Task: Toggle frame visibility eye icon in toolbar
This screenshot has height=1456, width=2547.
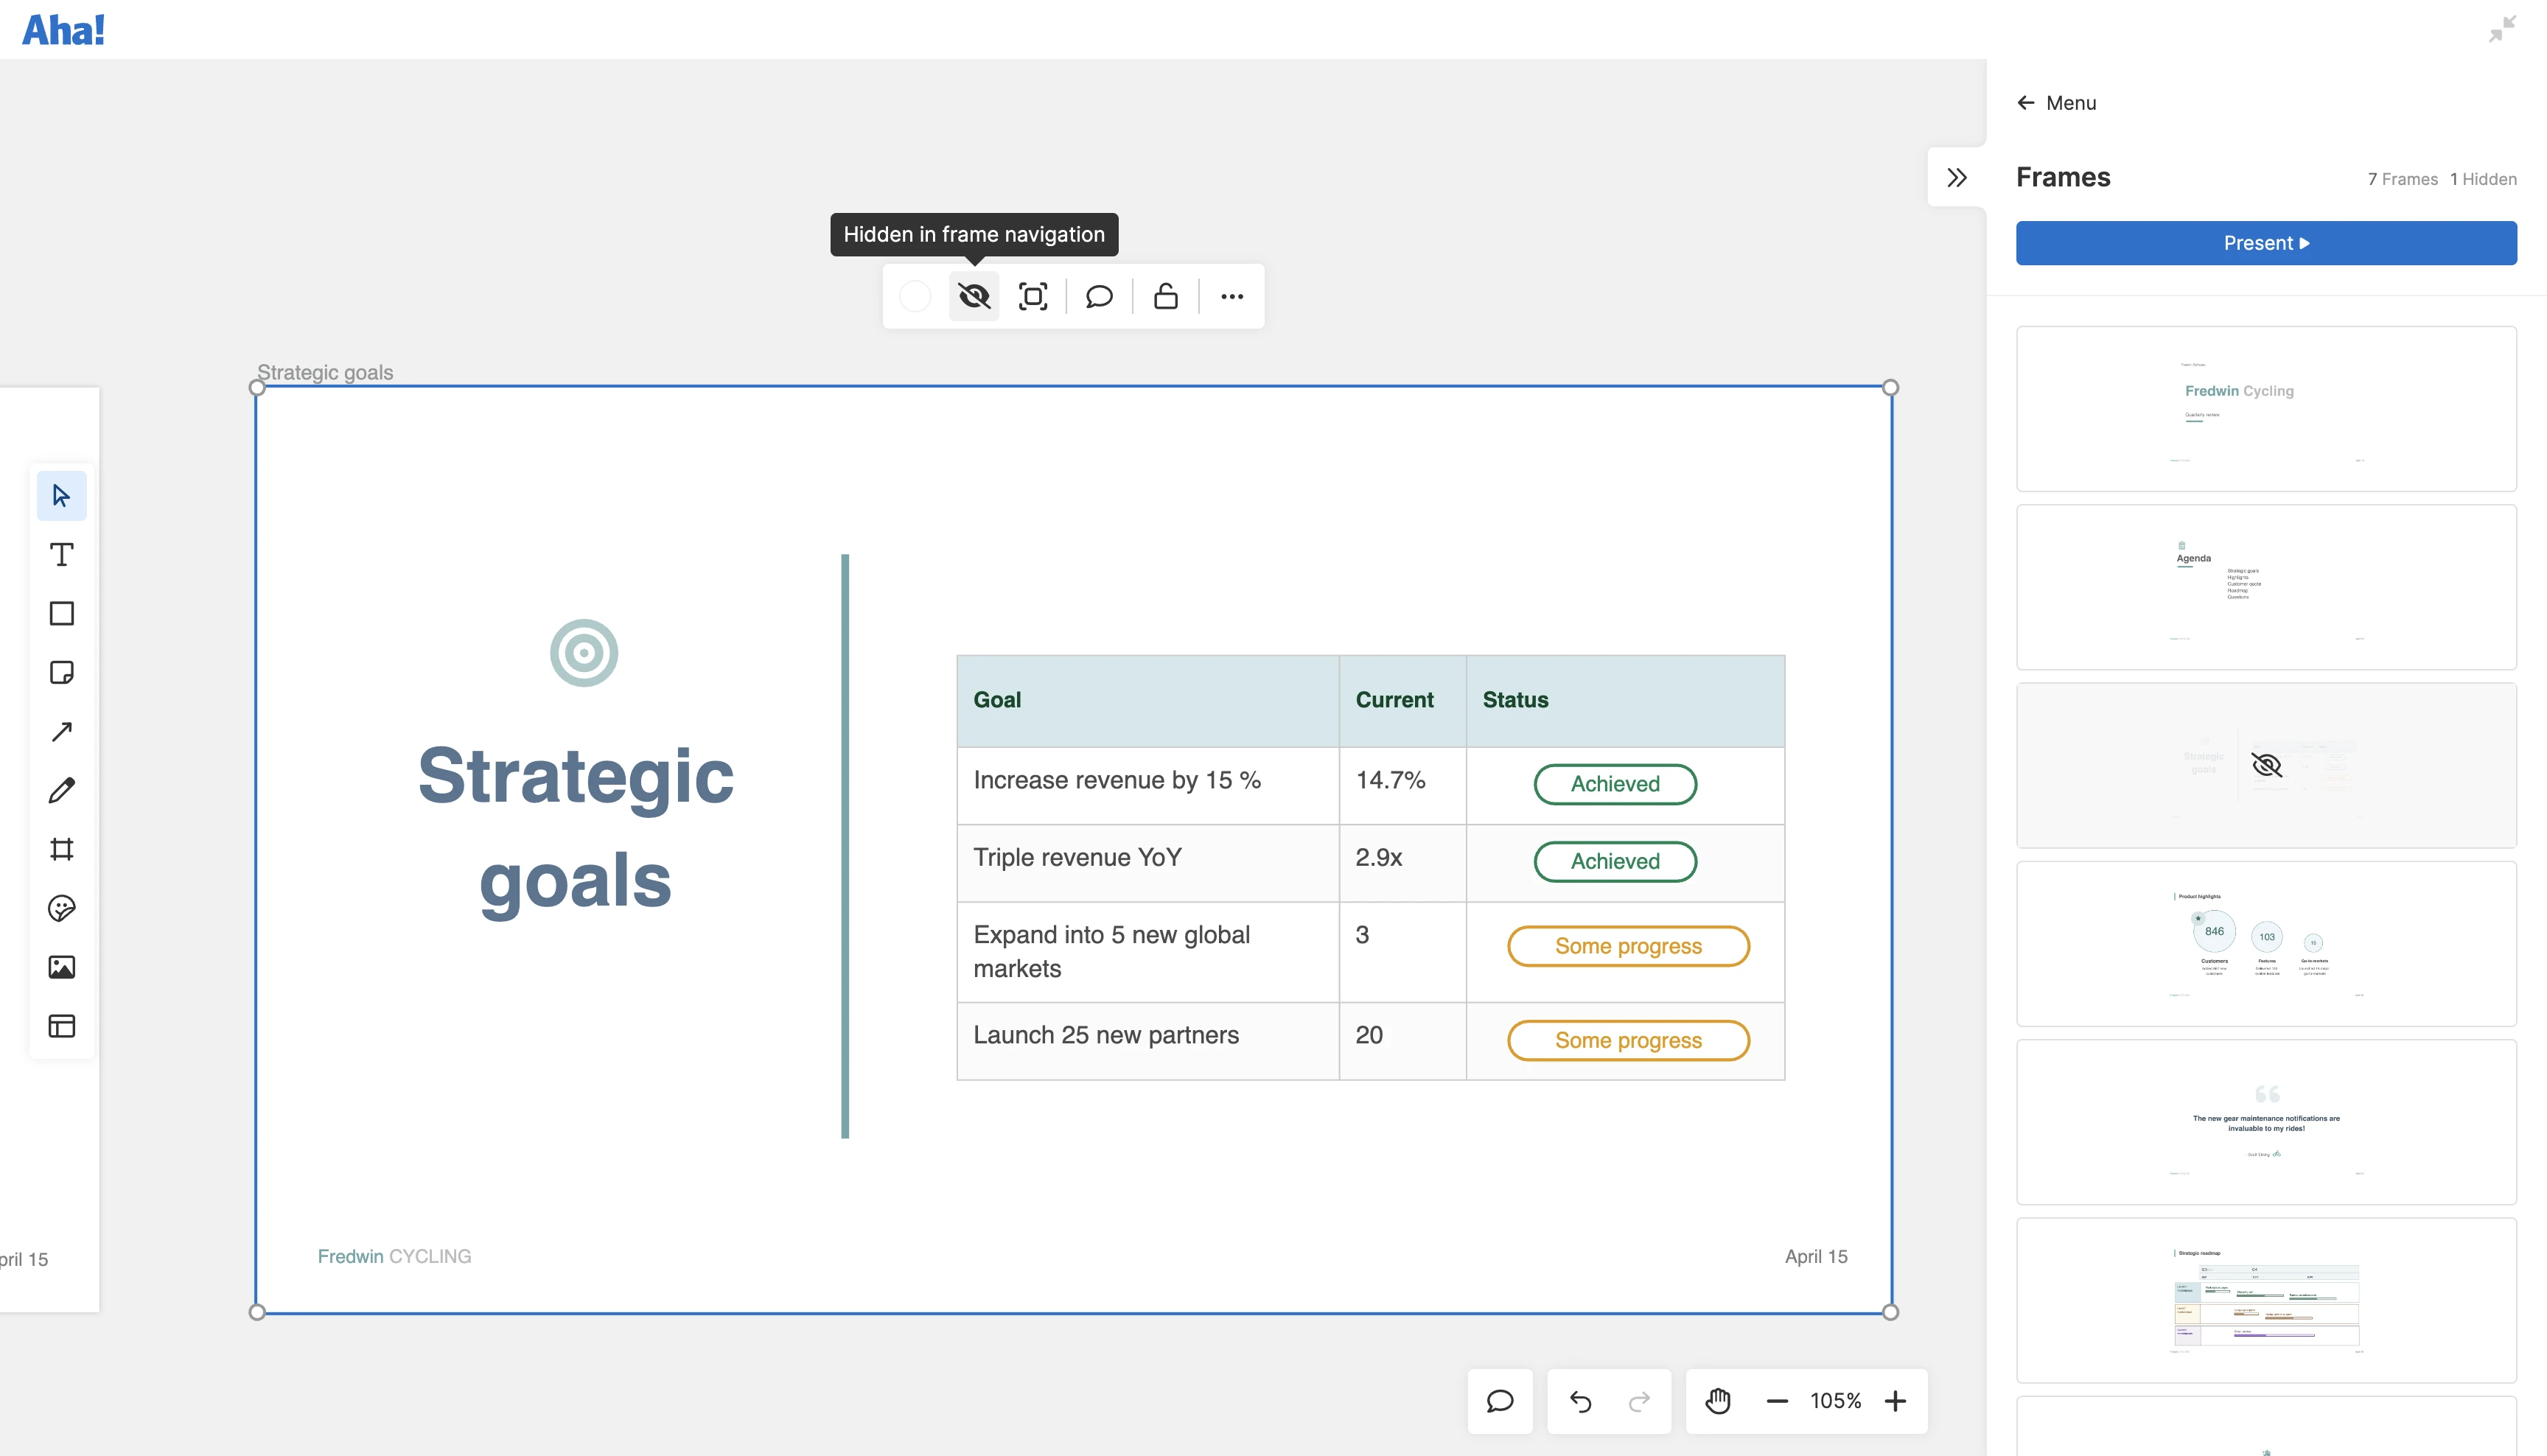Action: (x=973, y=296)
